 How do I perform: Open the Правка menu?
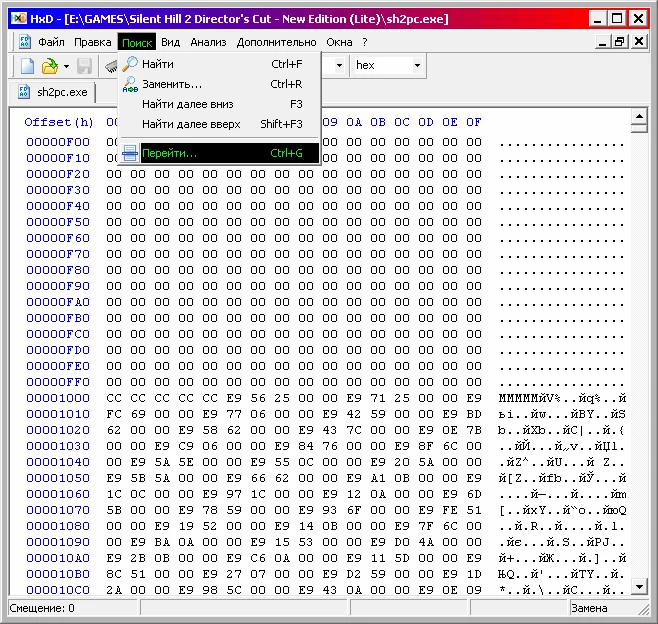tap(93, 42)
